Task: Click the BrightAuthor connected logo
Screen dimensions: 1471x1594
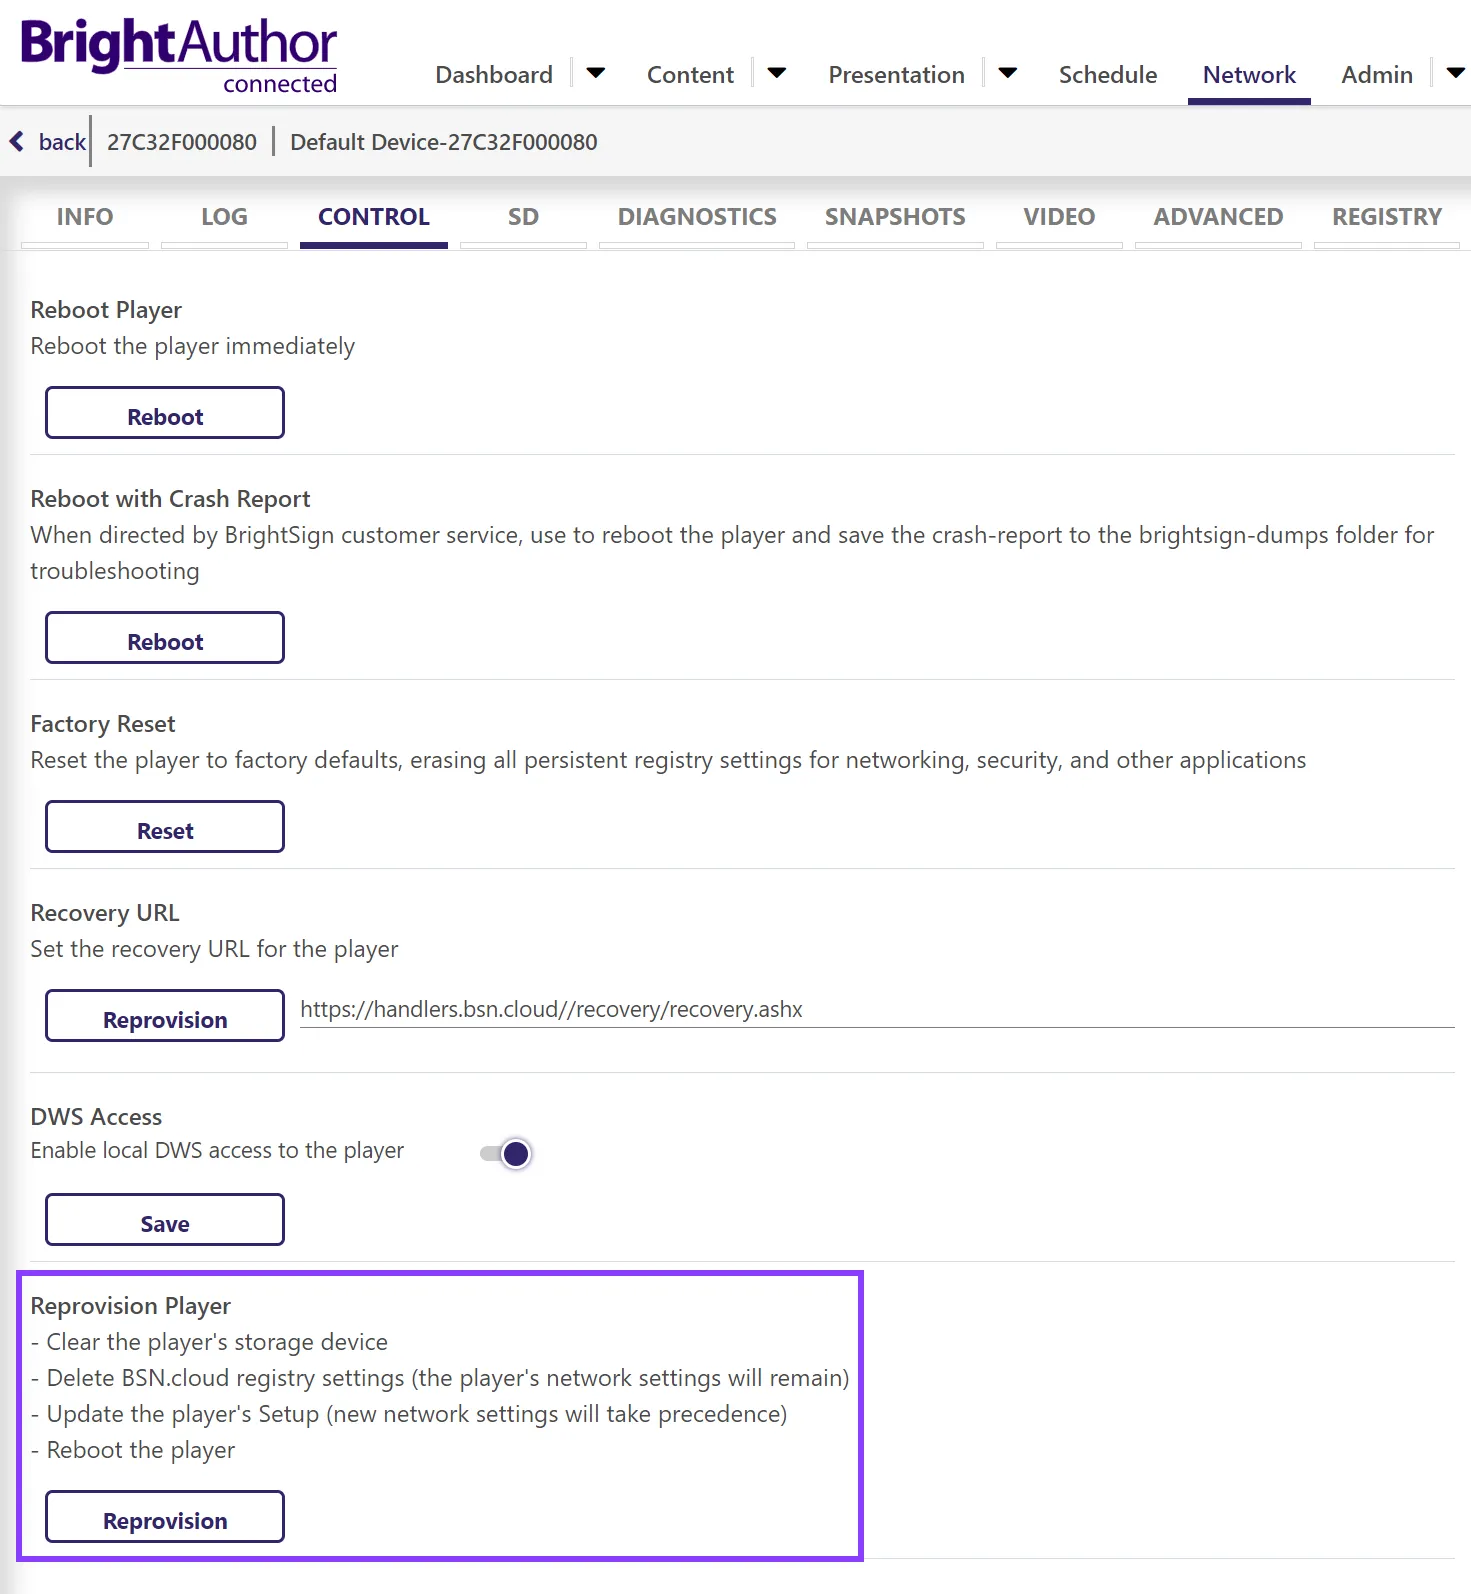Action: (178, 55)
